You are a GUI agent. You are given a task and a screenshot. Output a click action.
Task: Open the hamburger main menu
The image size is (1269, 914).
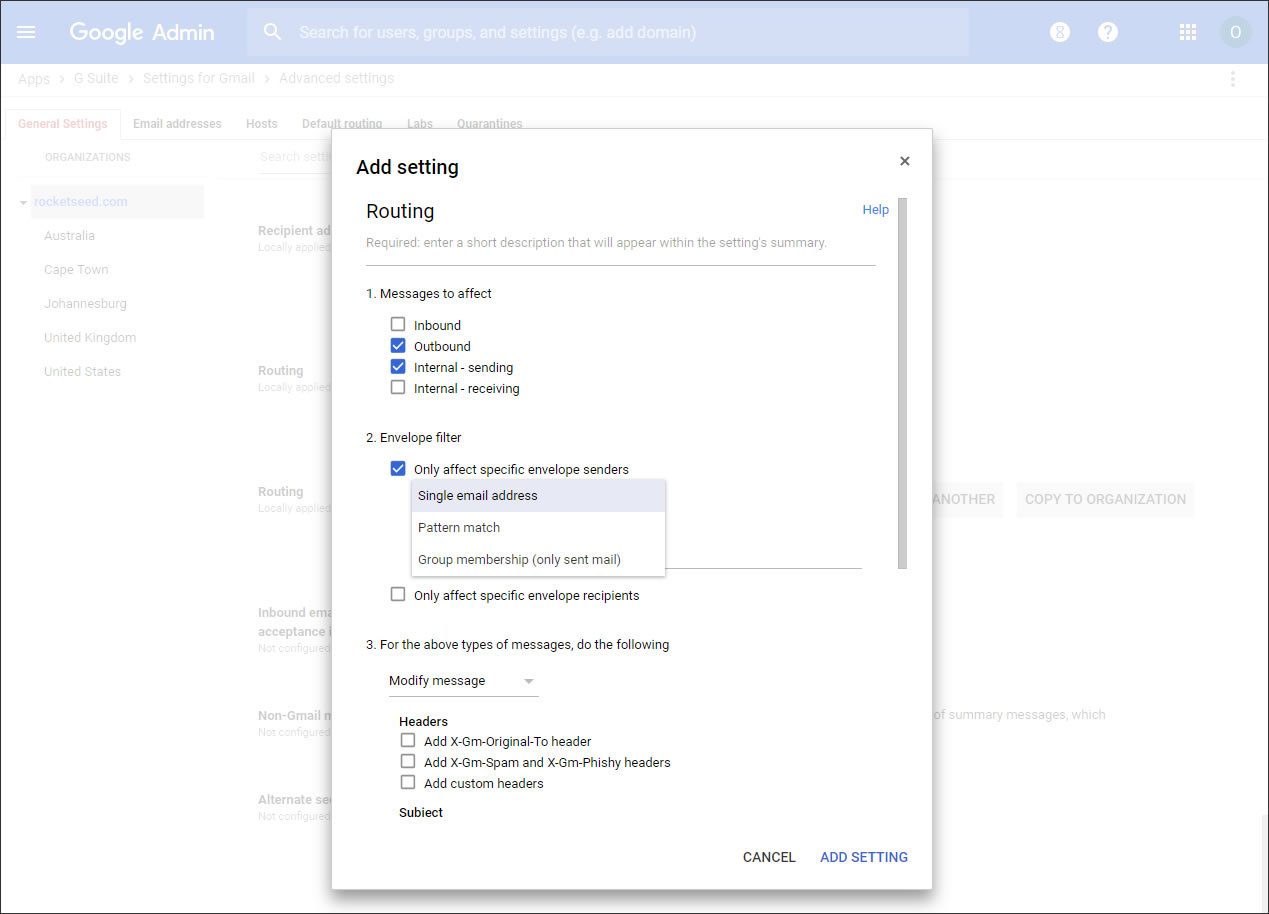[26, 32]
